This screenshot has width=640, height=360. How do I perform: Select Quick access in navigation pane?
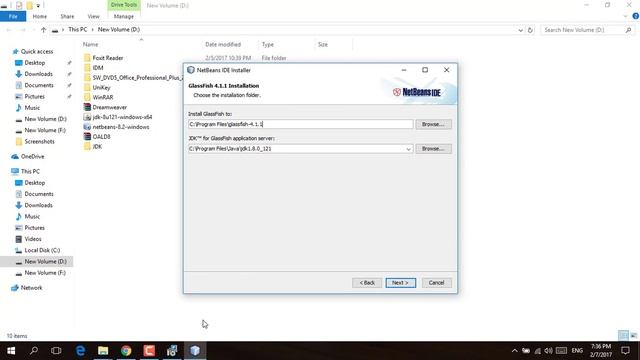click(x=37, y=51)
